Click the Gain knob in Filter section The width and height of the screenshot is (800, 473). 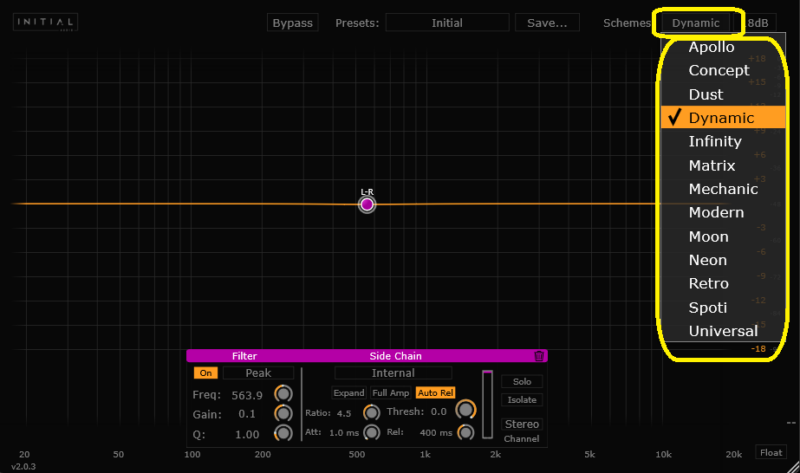click(x=284, y=413)
